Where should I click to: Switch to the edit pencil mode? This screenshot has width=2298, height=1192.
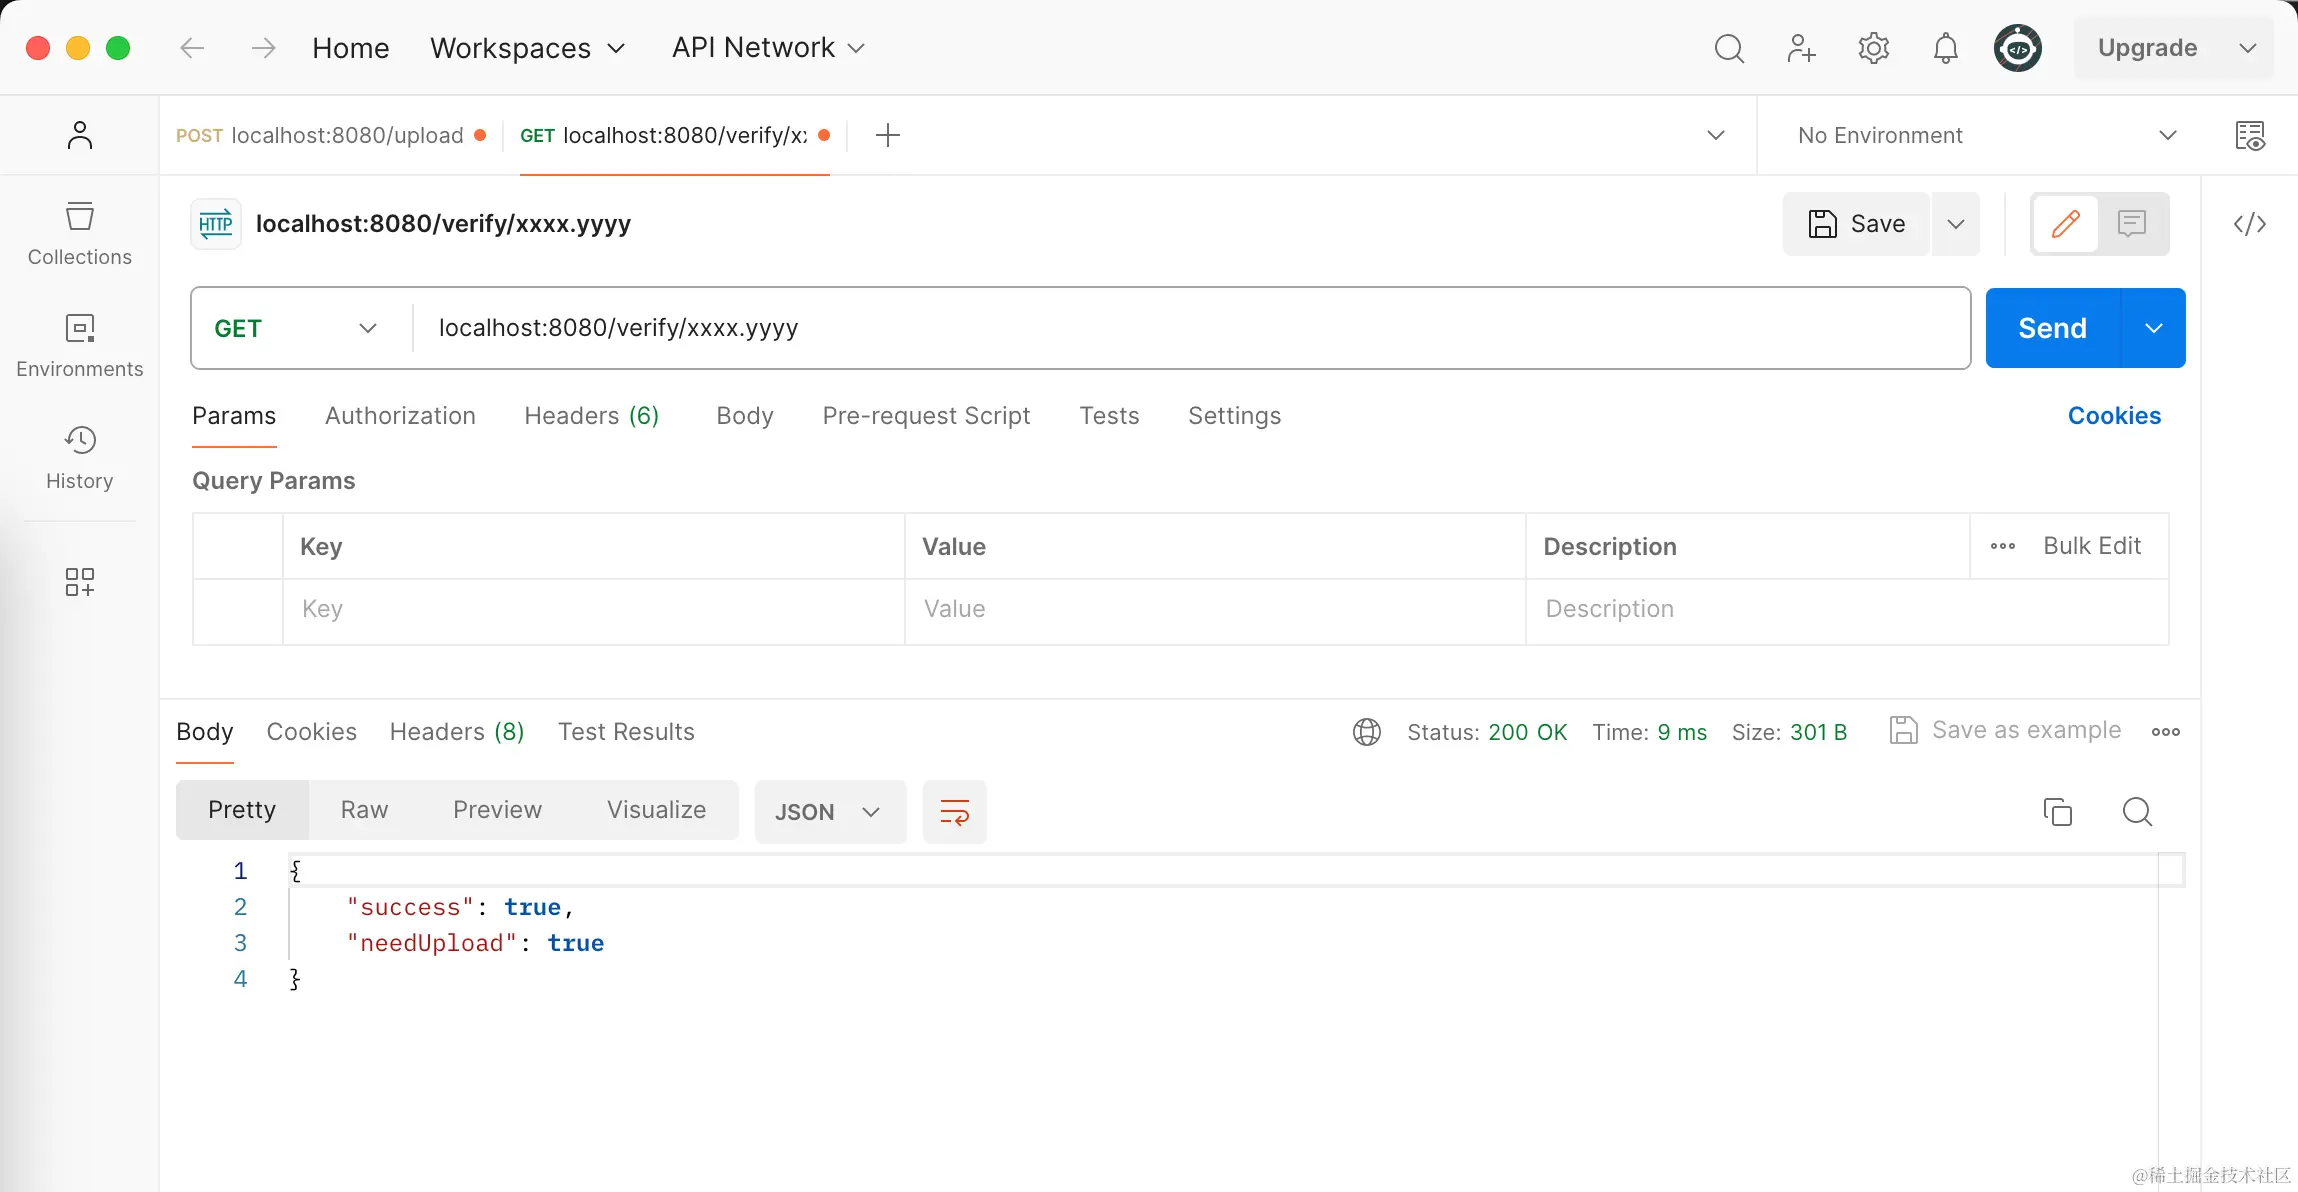point(2066,224)
